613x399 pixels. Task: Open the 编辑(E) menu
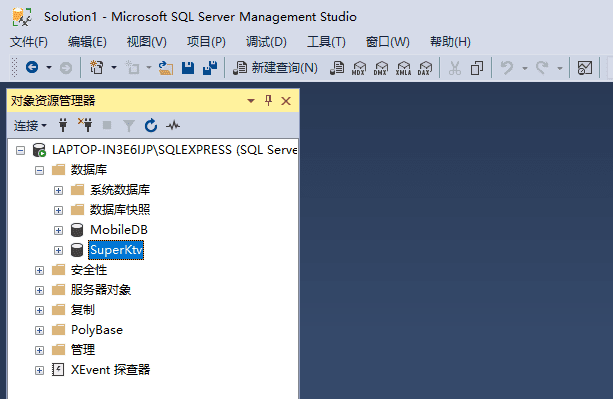click(x=87, y=41)
